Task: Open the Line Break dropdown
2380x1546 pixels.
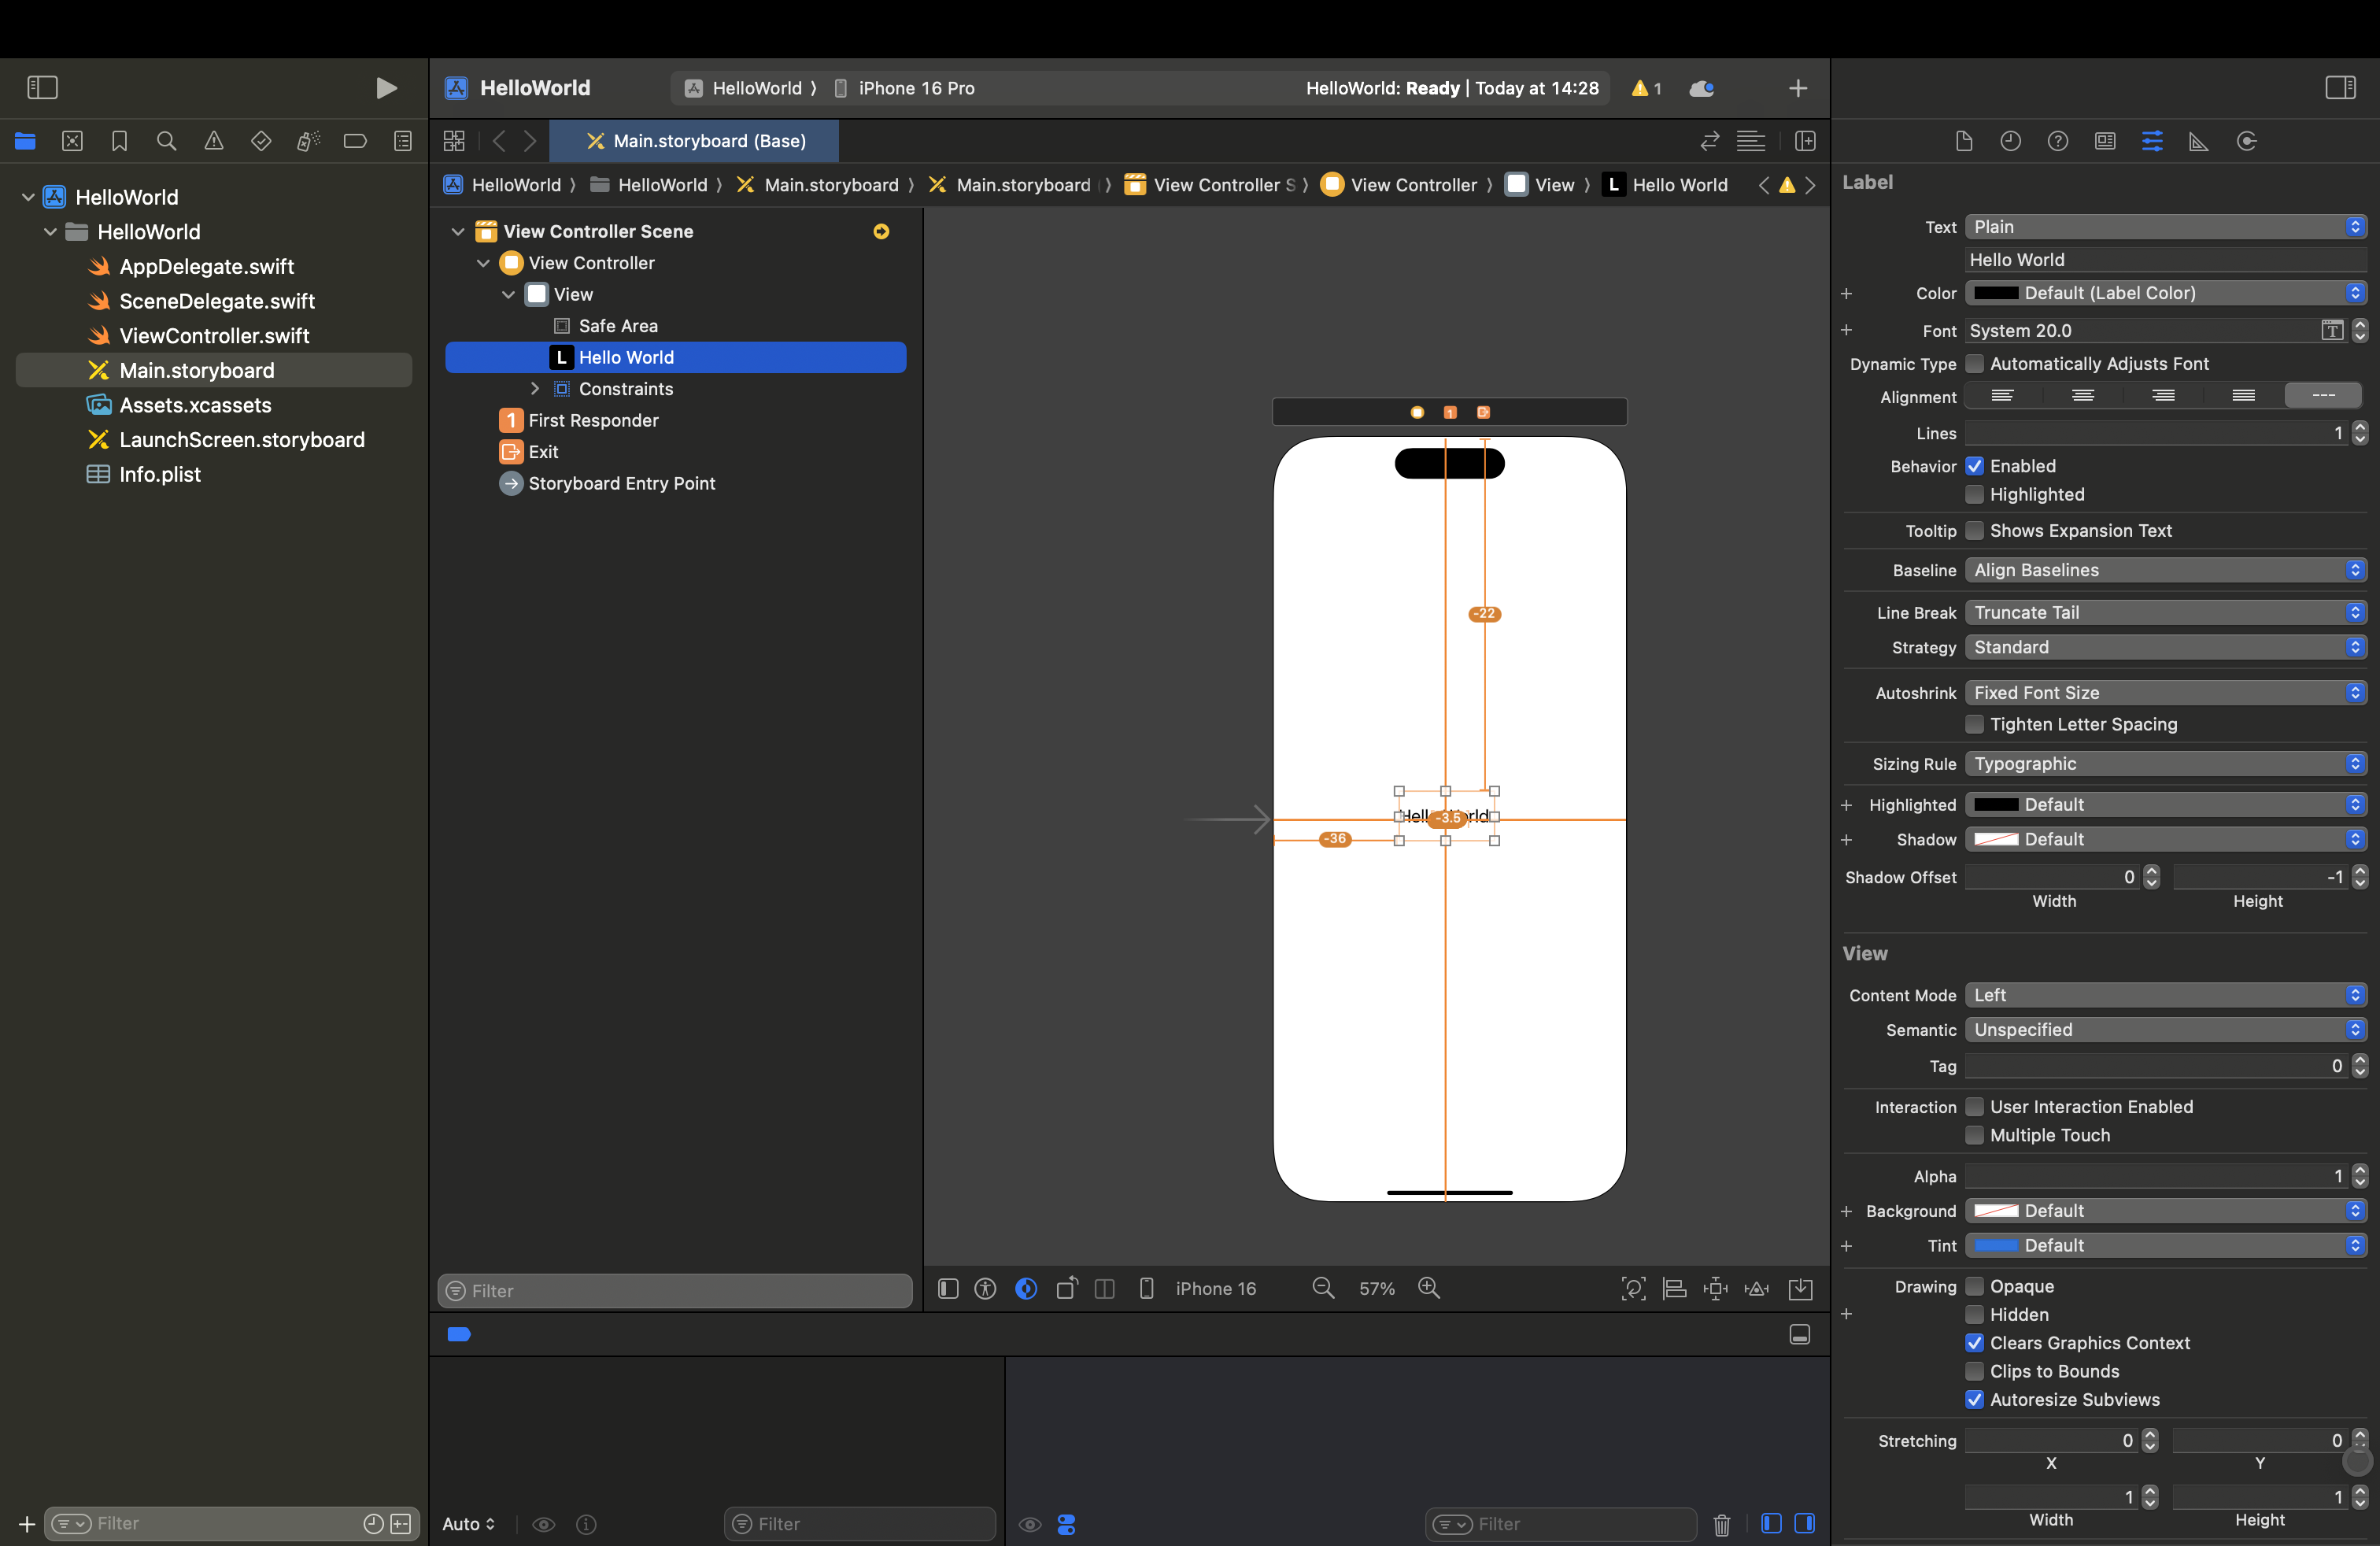Action: point(2165,612)
